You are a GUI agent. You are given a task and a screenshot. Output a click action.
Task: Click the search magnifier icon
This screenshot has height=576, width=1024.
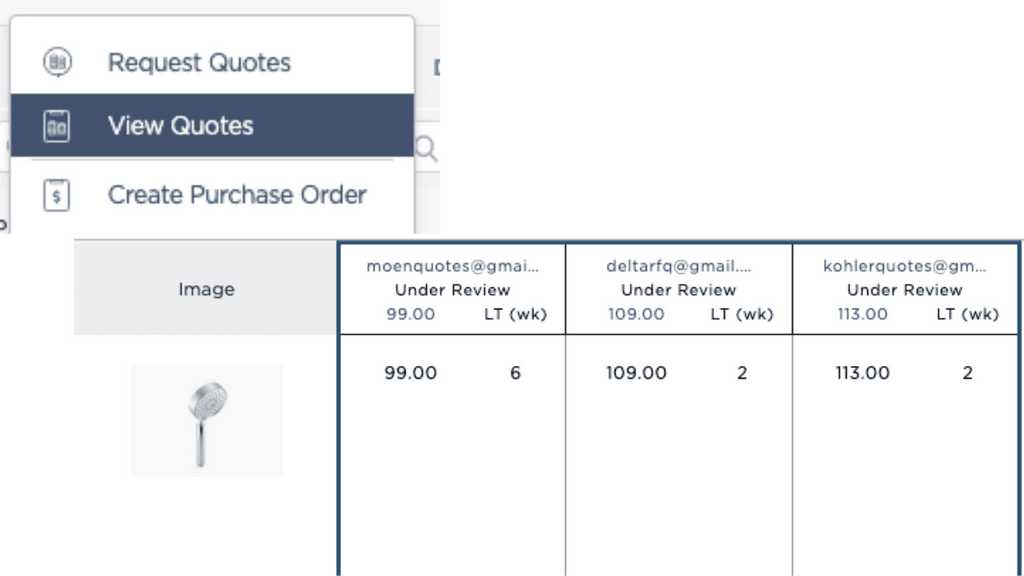(427, 150)
